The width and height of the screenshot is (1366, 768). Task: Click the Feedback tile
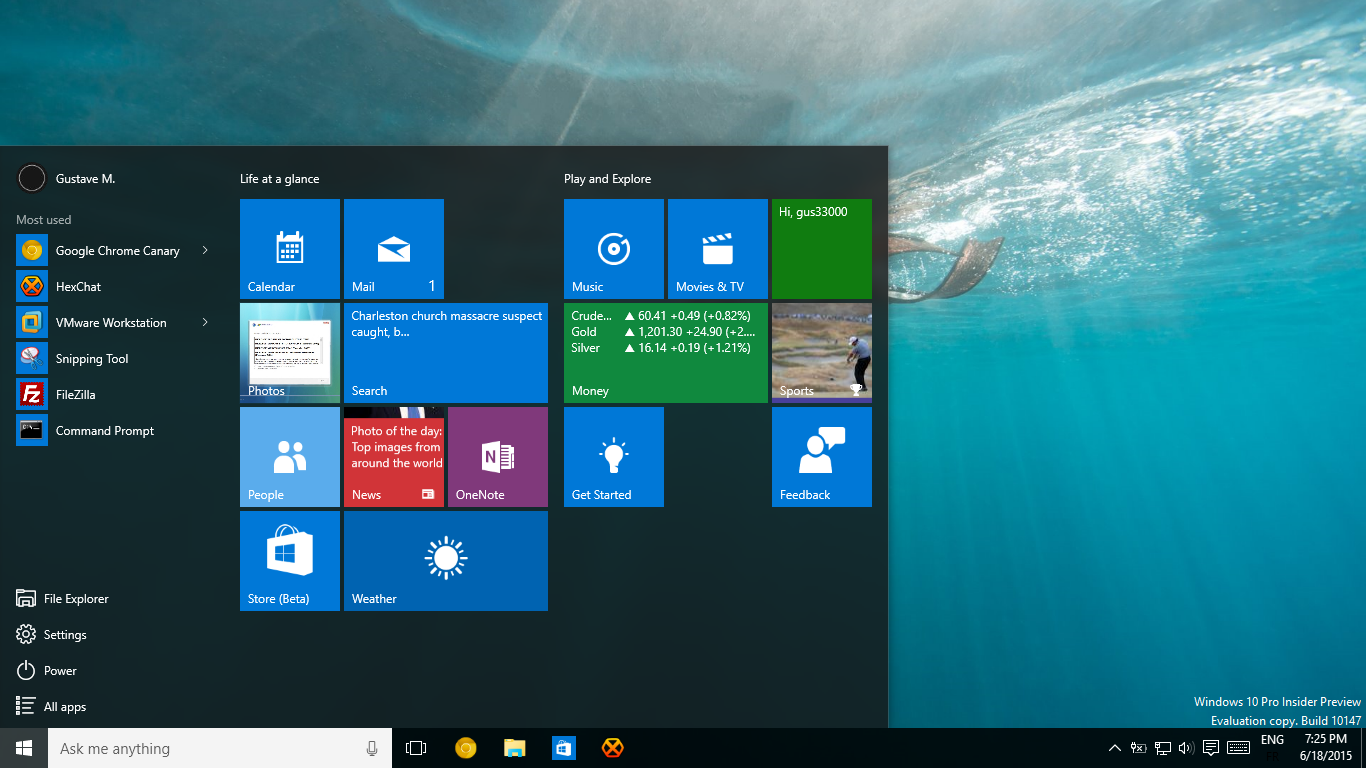(x=822, y=457)
